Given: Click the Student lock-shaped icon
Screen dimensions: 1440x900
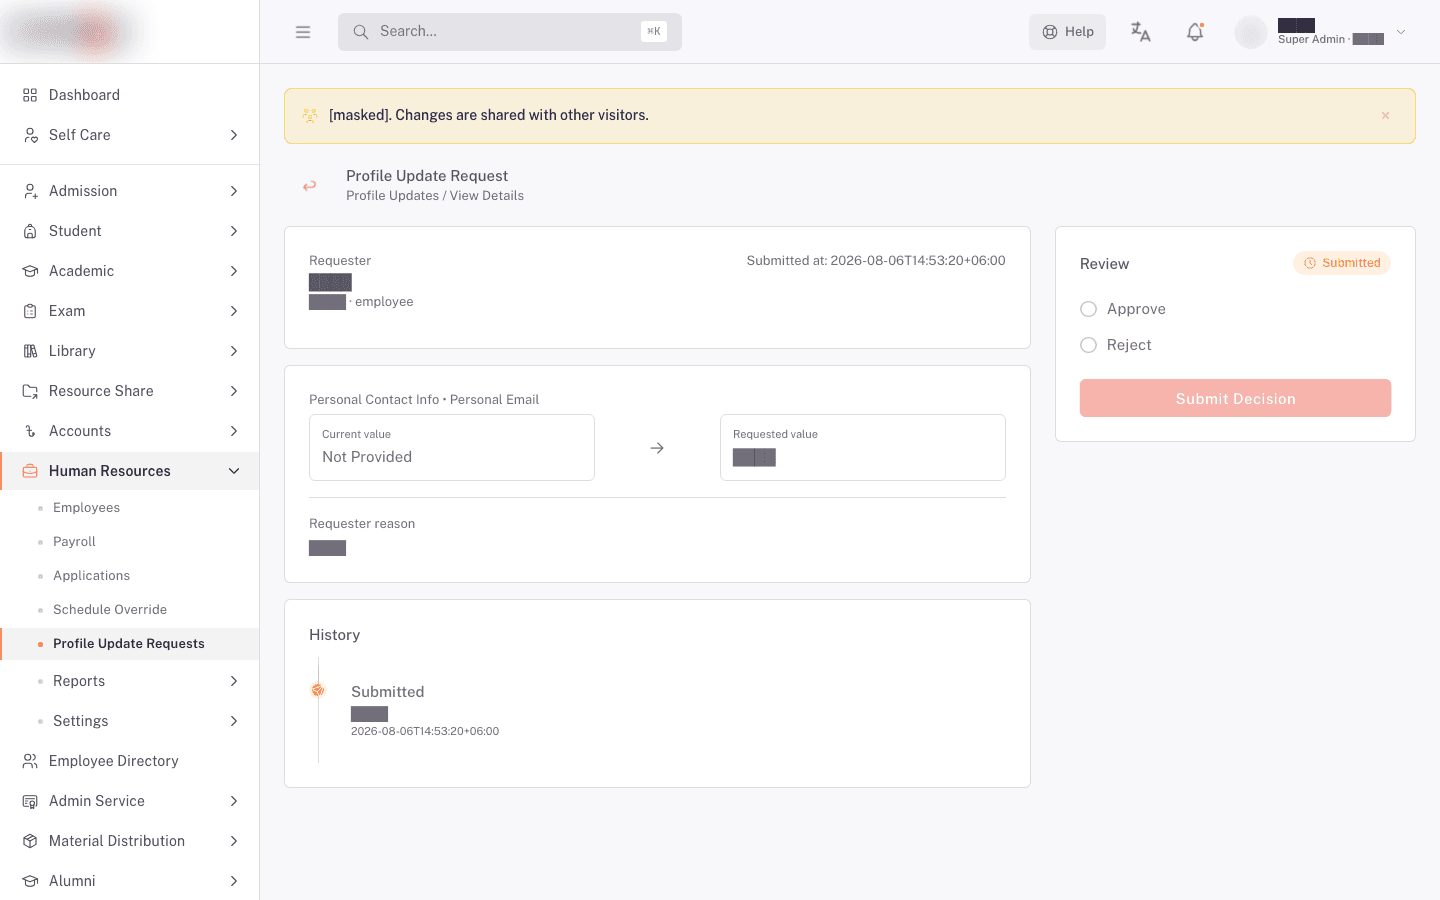Looking at the screenshot, I should [30, 231].
